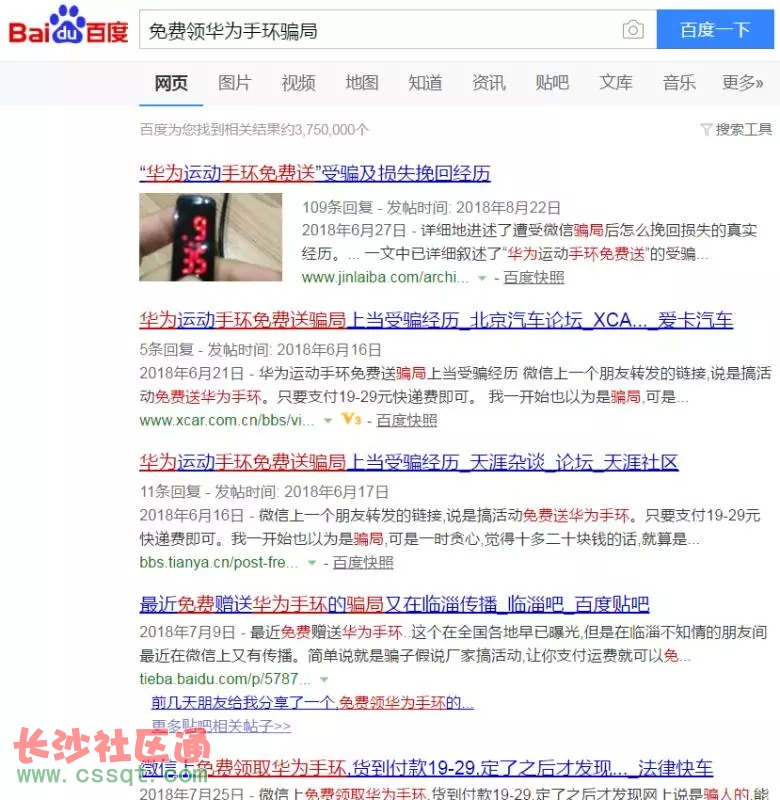This screenshot has height=800, width=780.
Task: Click the 百度一下 search button
Action: (x=715, y=30)
